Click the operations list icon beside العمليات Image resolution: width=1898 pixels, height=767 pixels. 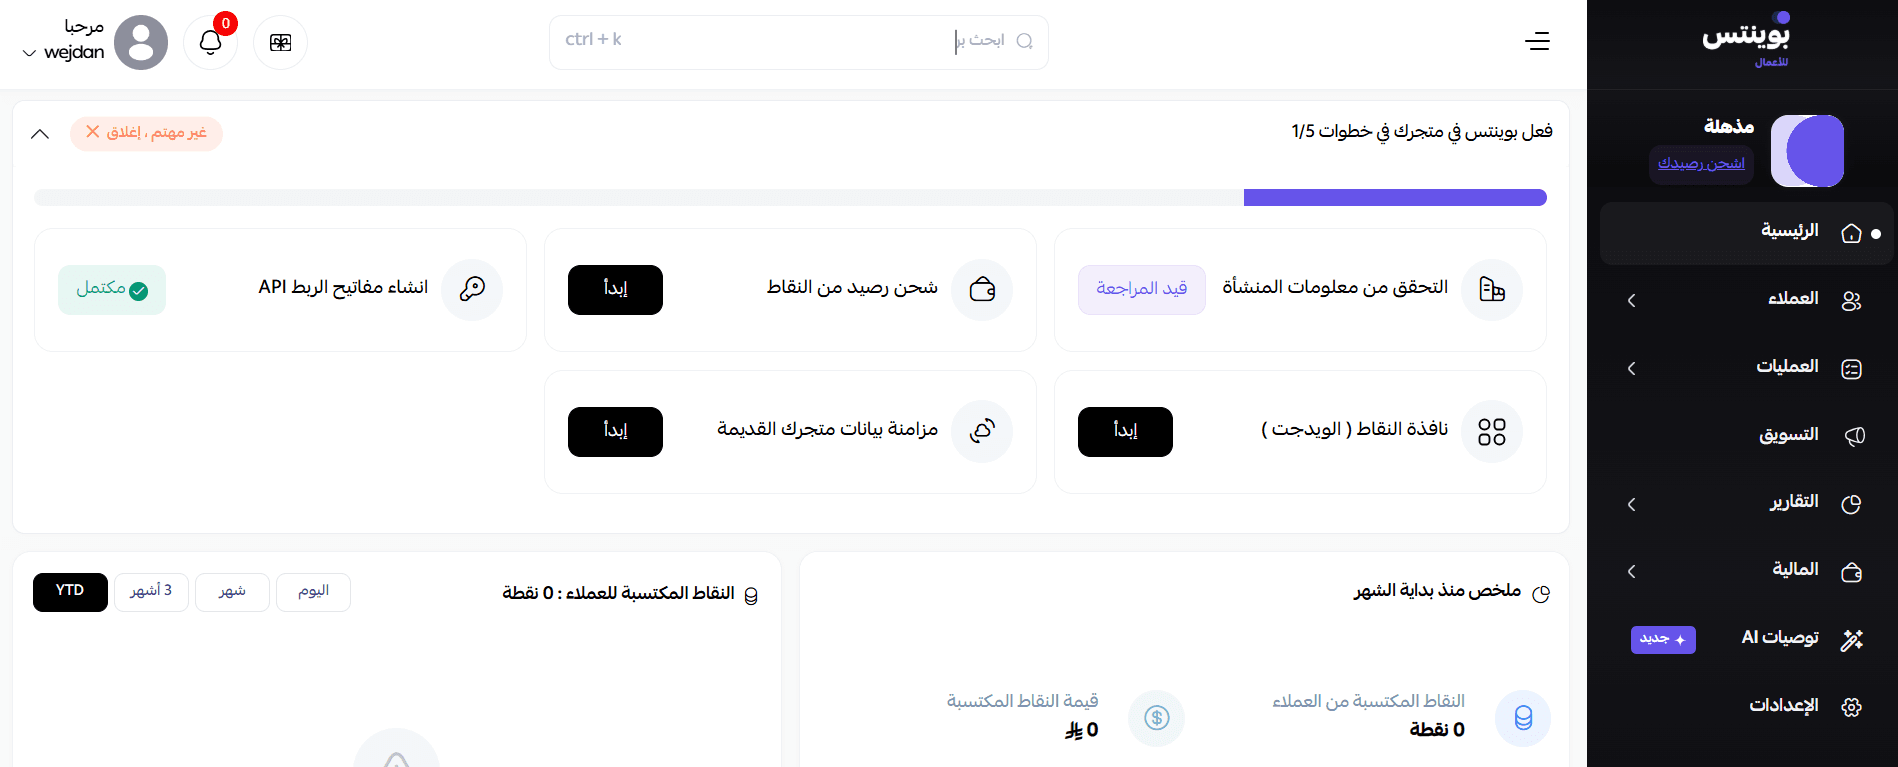point(1851,368)
